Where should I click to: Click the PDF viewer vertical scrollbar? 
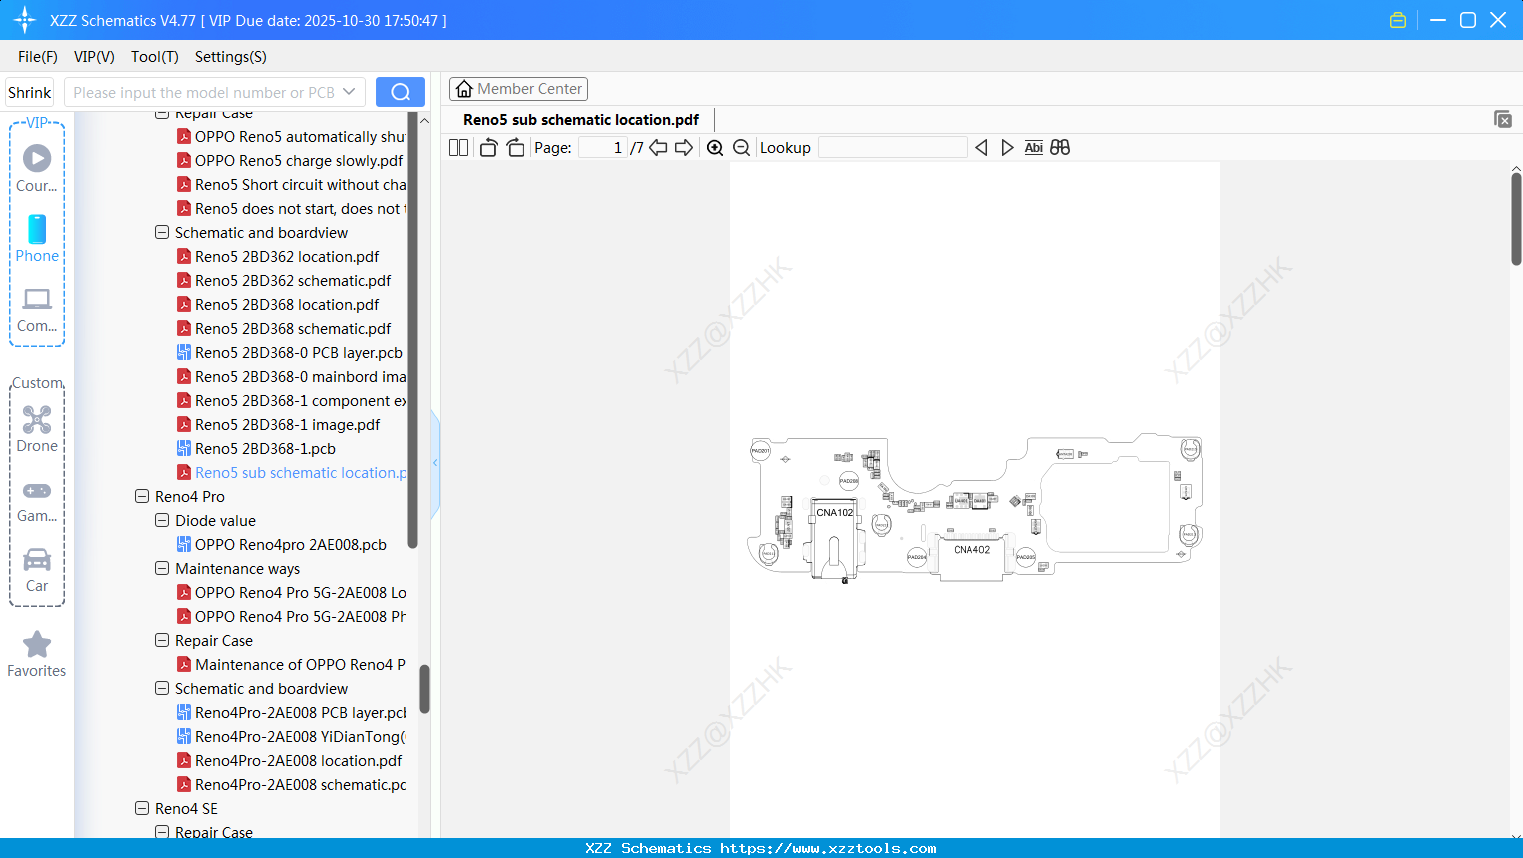[1516, 218]
